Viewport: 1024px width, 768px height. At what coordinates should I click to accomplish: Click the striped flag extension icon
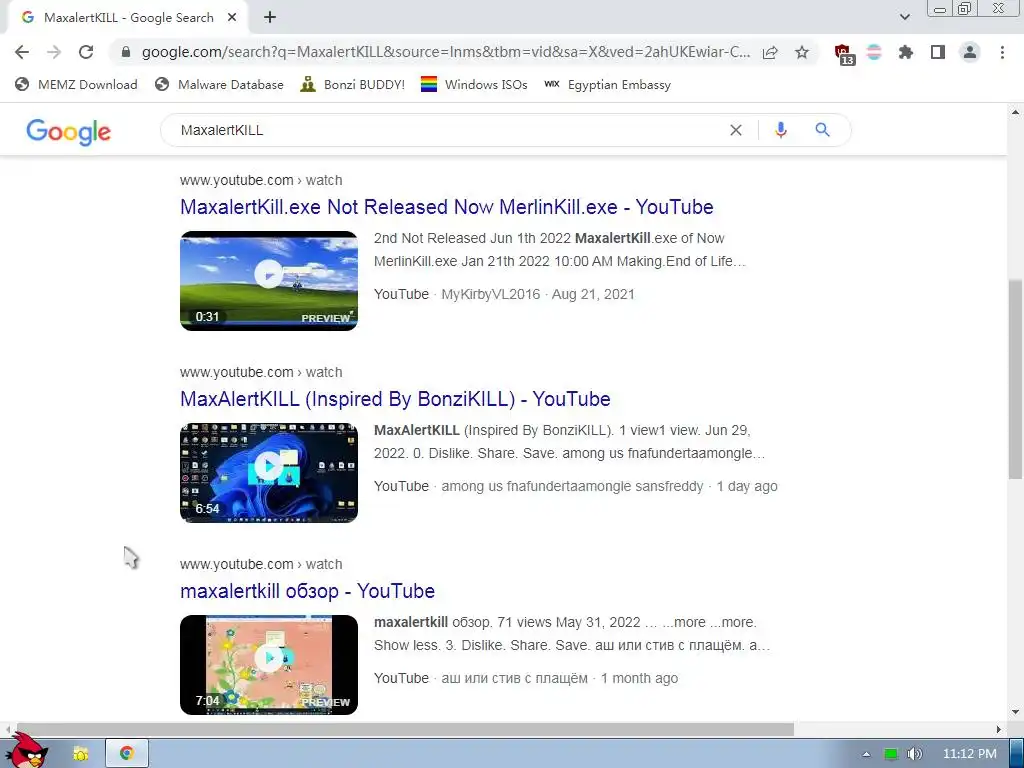tap(874, 52)
